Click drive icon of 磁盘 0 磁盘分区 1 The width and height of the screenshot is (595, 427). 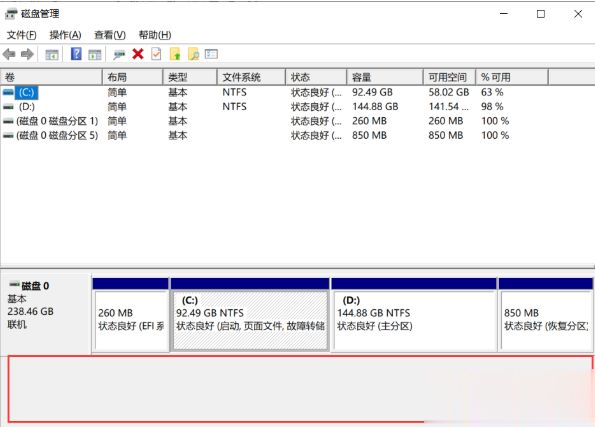click(8, 121)
